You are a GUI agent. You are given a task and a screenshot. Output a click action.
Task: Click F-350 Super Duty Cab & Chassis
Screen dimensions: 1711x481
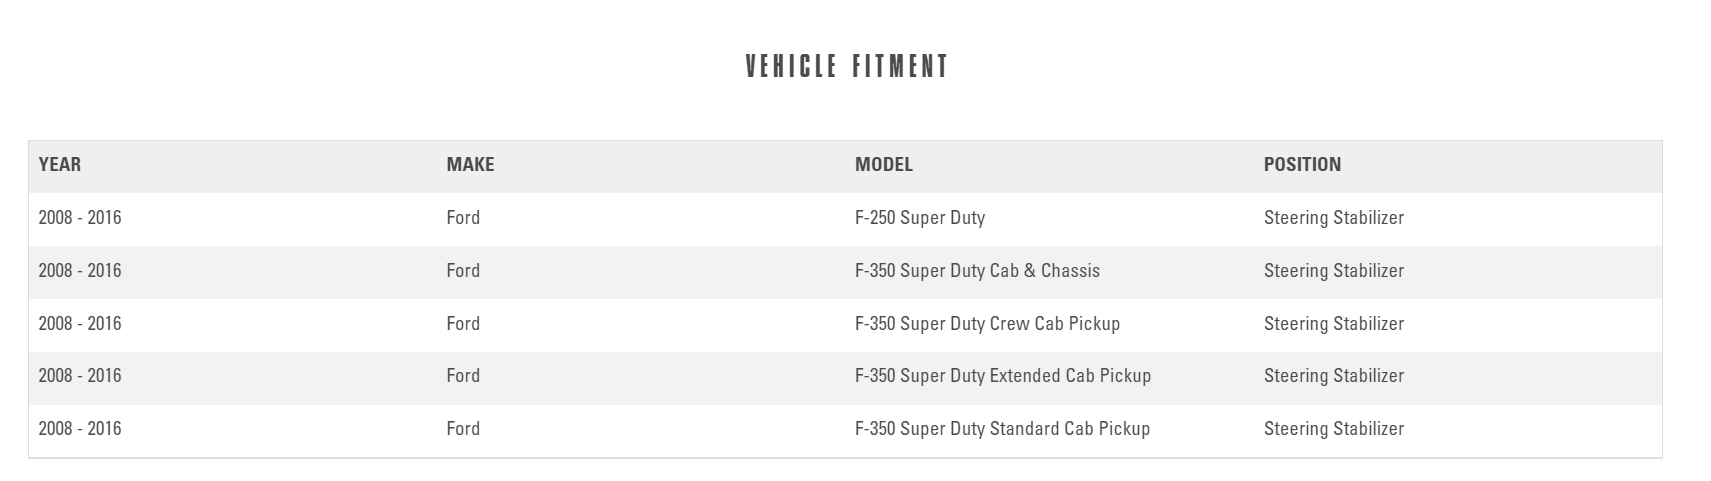coord(976,271)
